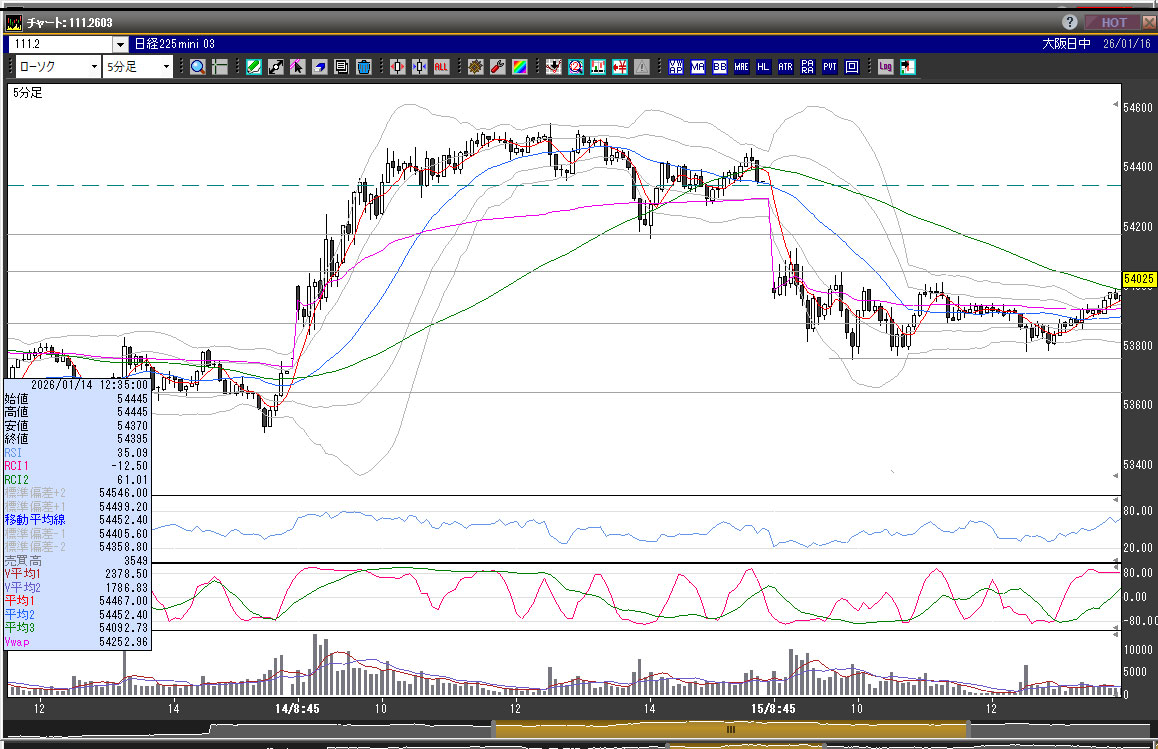Toggle the BB Bollinger Bands indicator
Screen dimensions: 1158x749
tap(720, 67)
